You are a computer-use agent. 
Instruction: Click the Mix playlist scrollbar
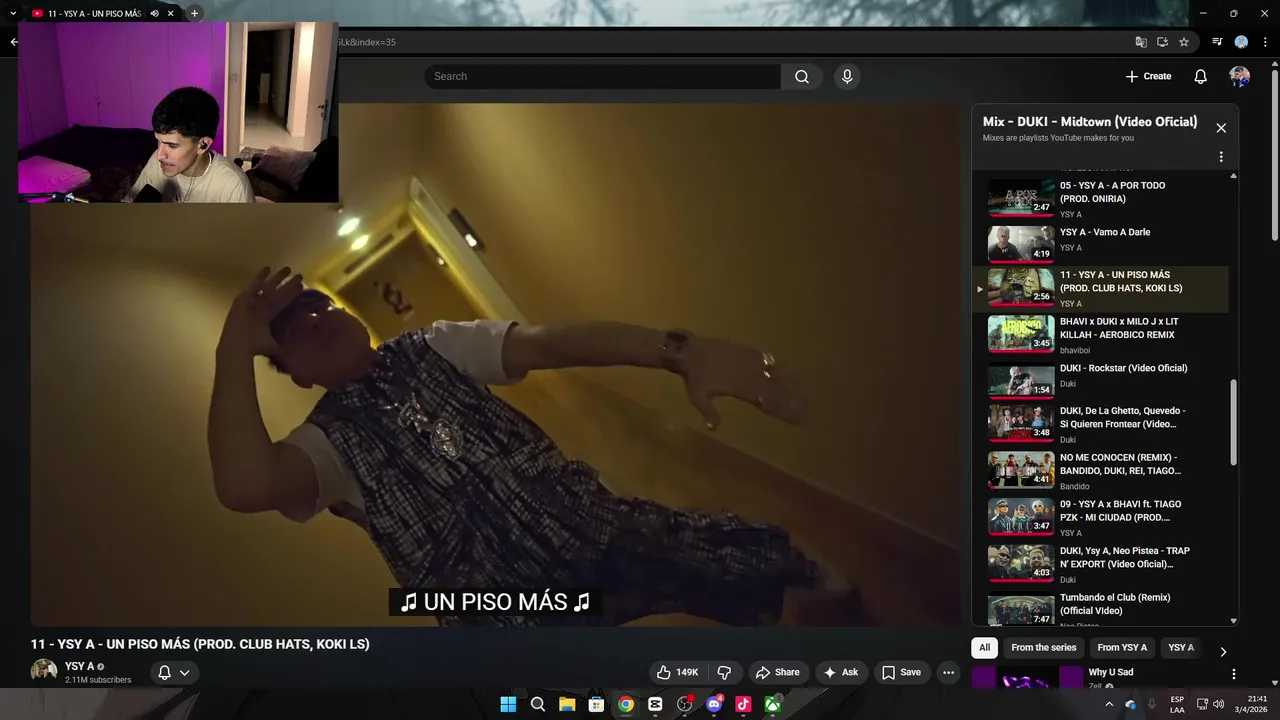1233,422
